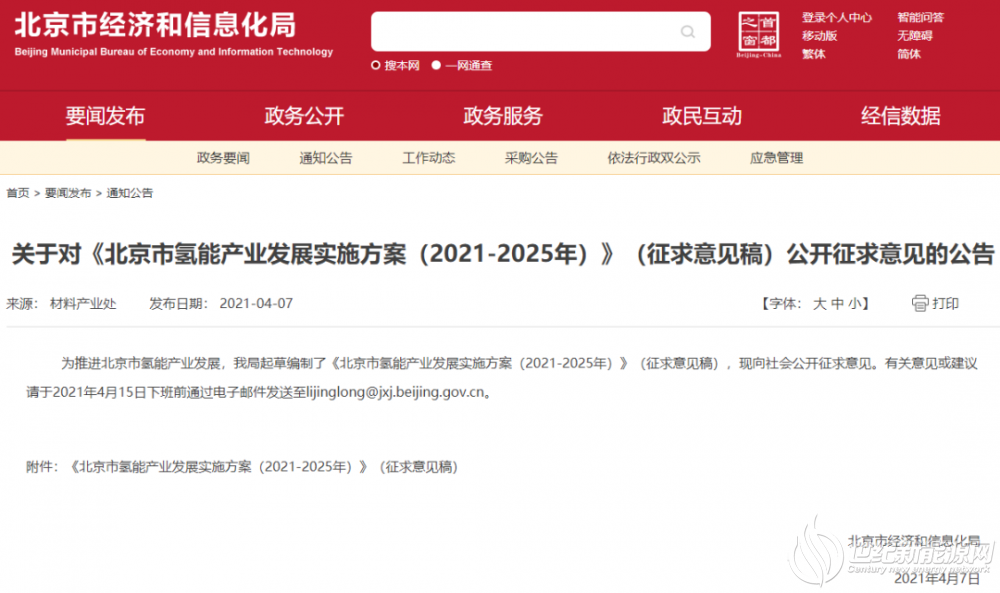Click the publish date 2021-04-07

pyautogui.click(x=256, y=304)
